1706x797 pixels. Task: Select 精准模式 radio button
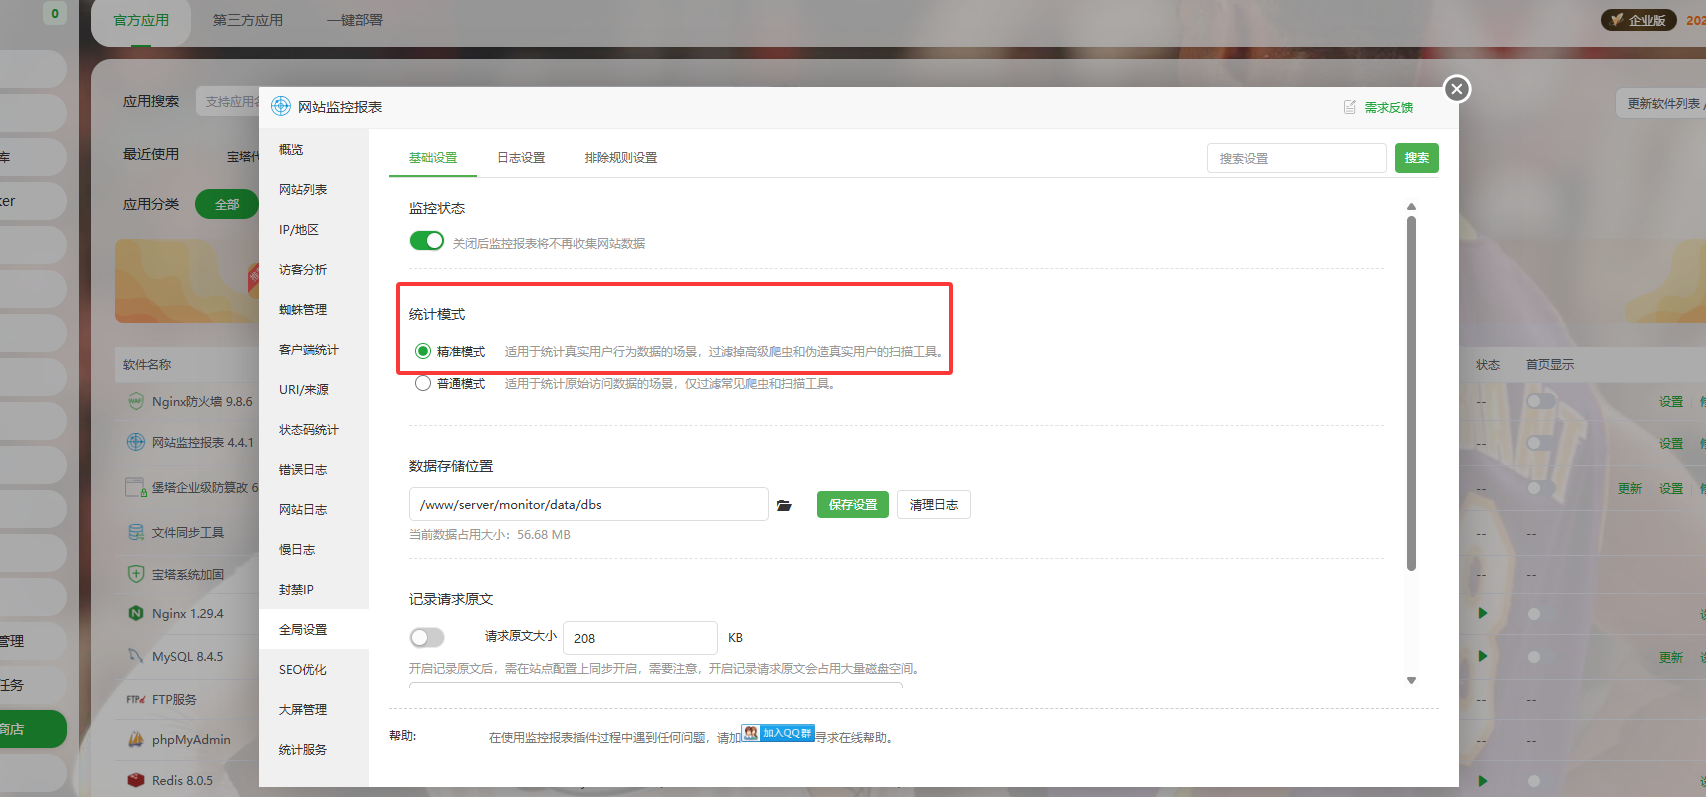(x=423, y=351)
